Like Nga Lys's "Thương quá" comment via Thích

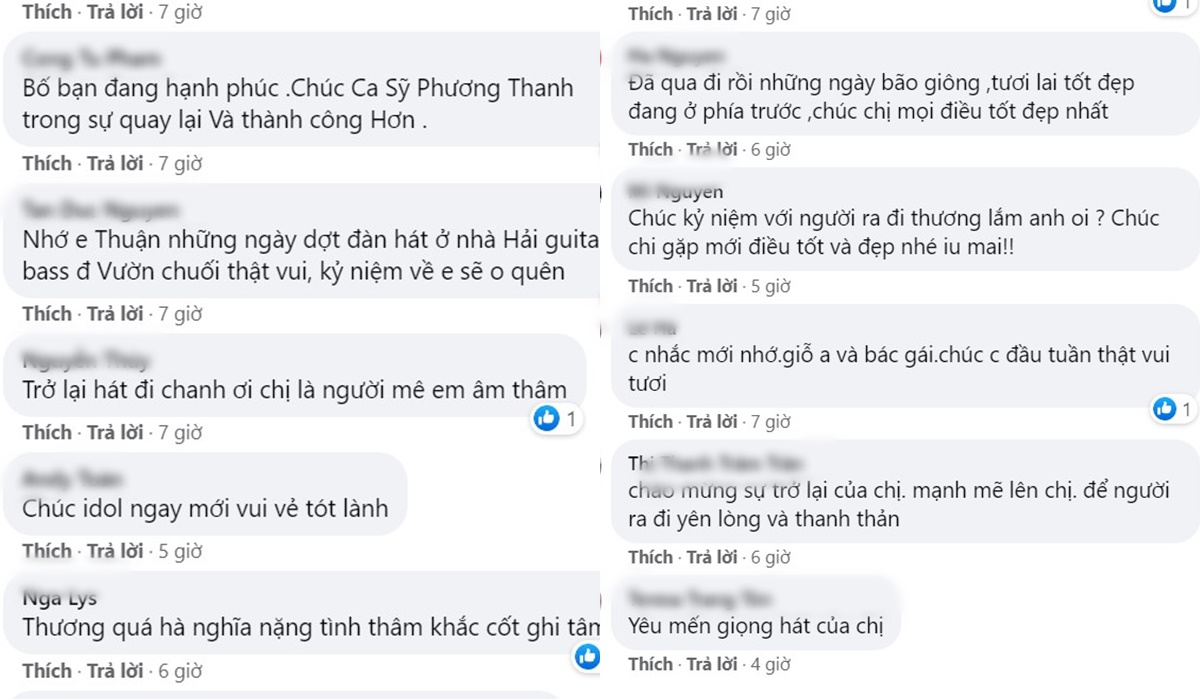(47, 670)
